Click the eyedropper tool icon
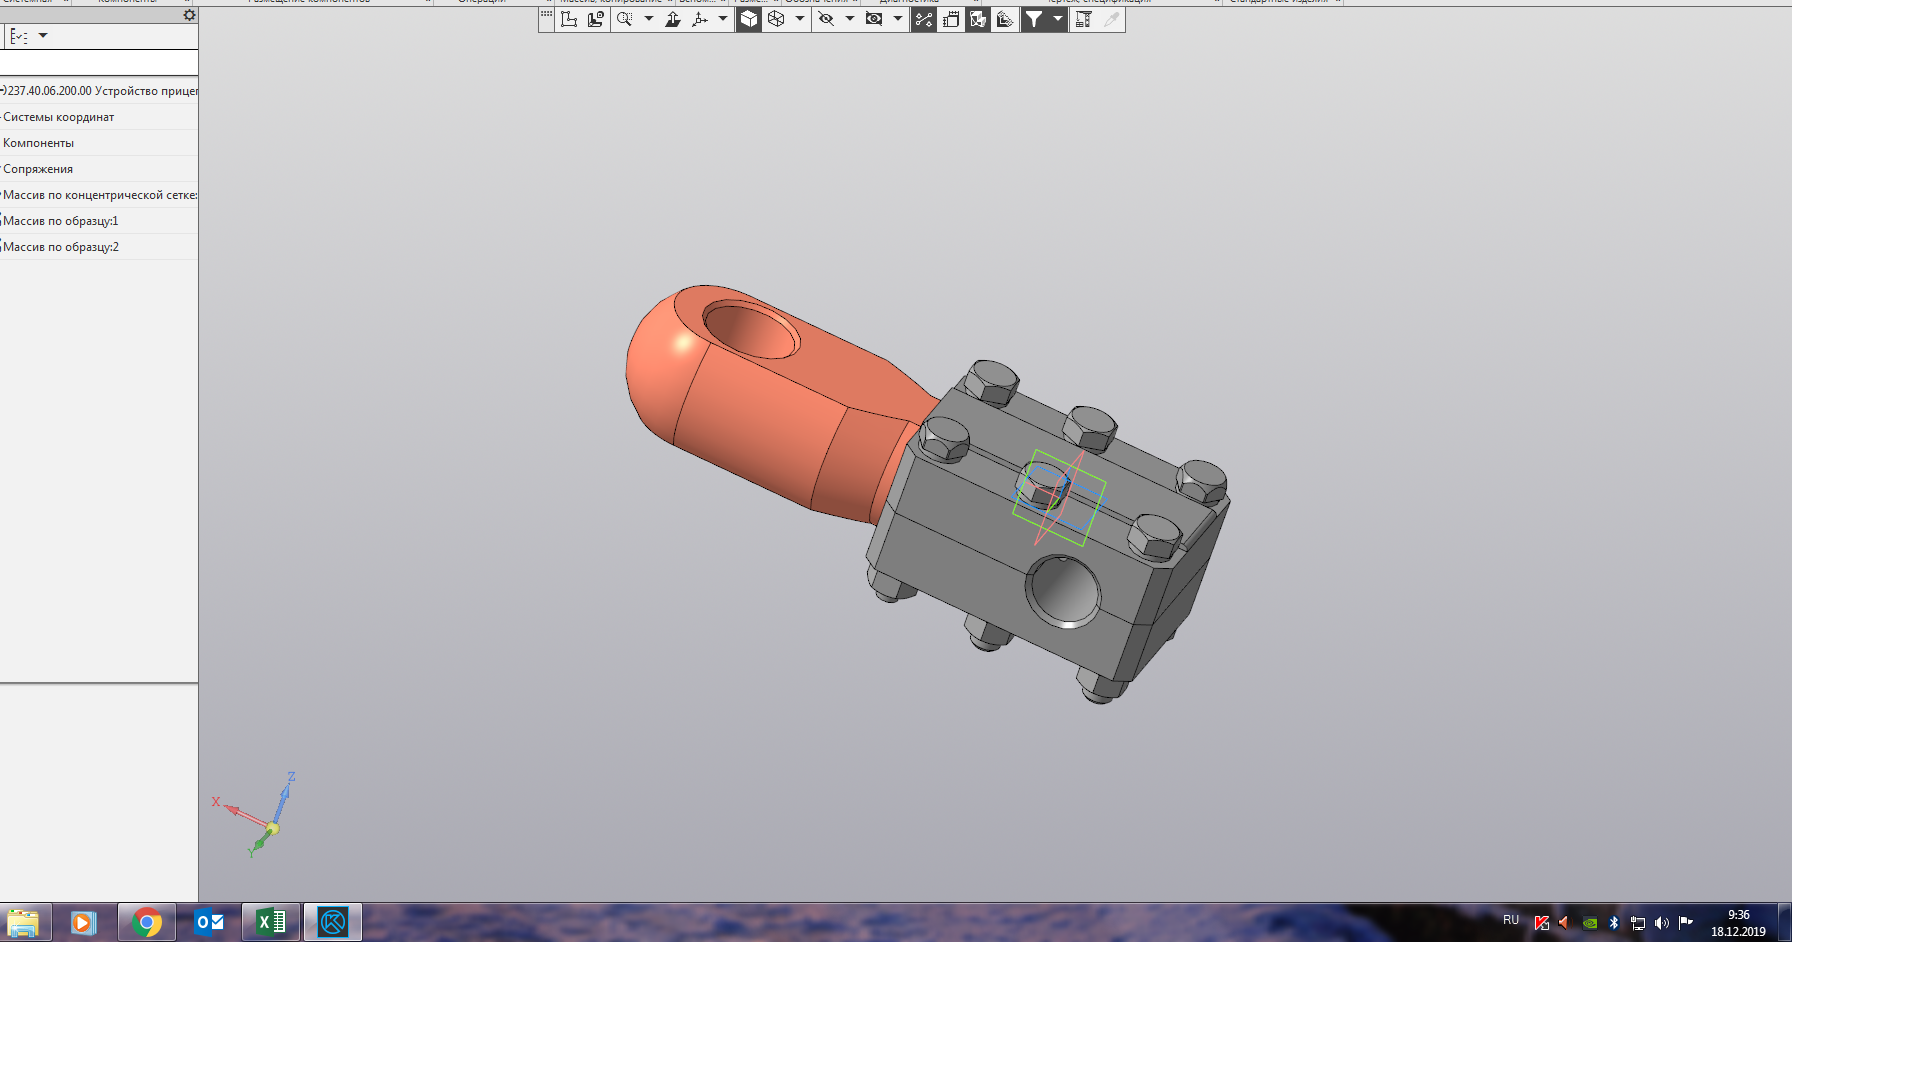 coord(1111,19)
